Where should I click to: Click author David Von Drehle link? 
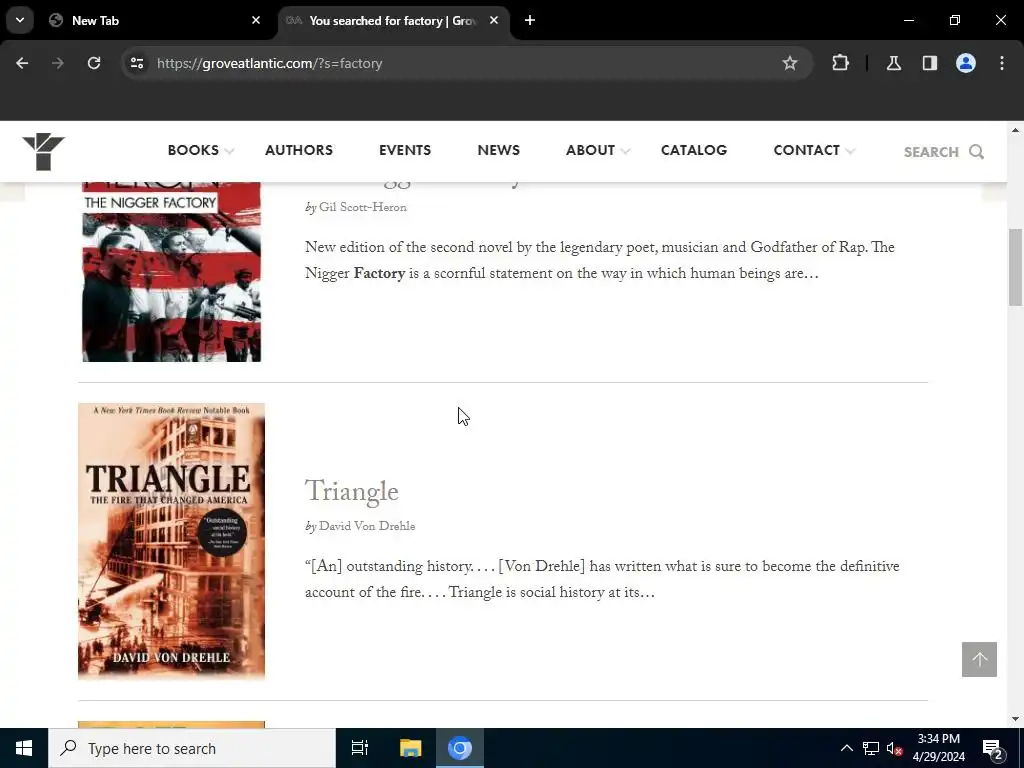[367, 526]
